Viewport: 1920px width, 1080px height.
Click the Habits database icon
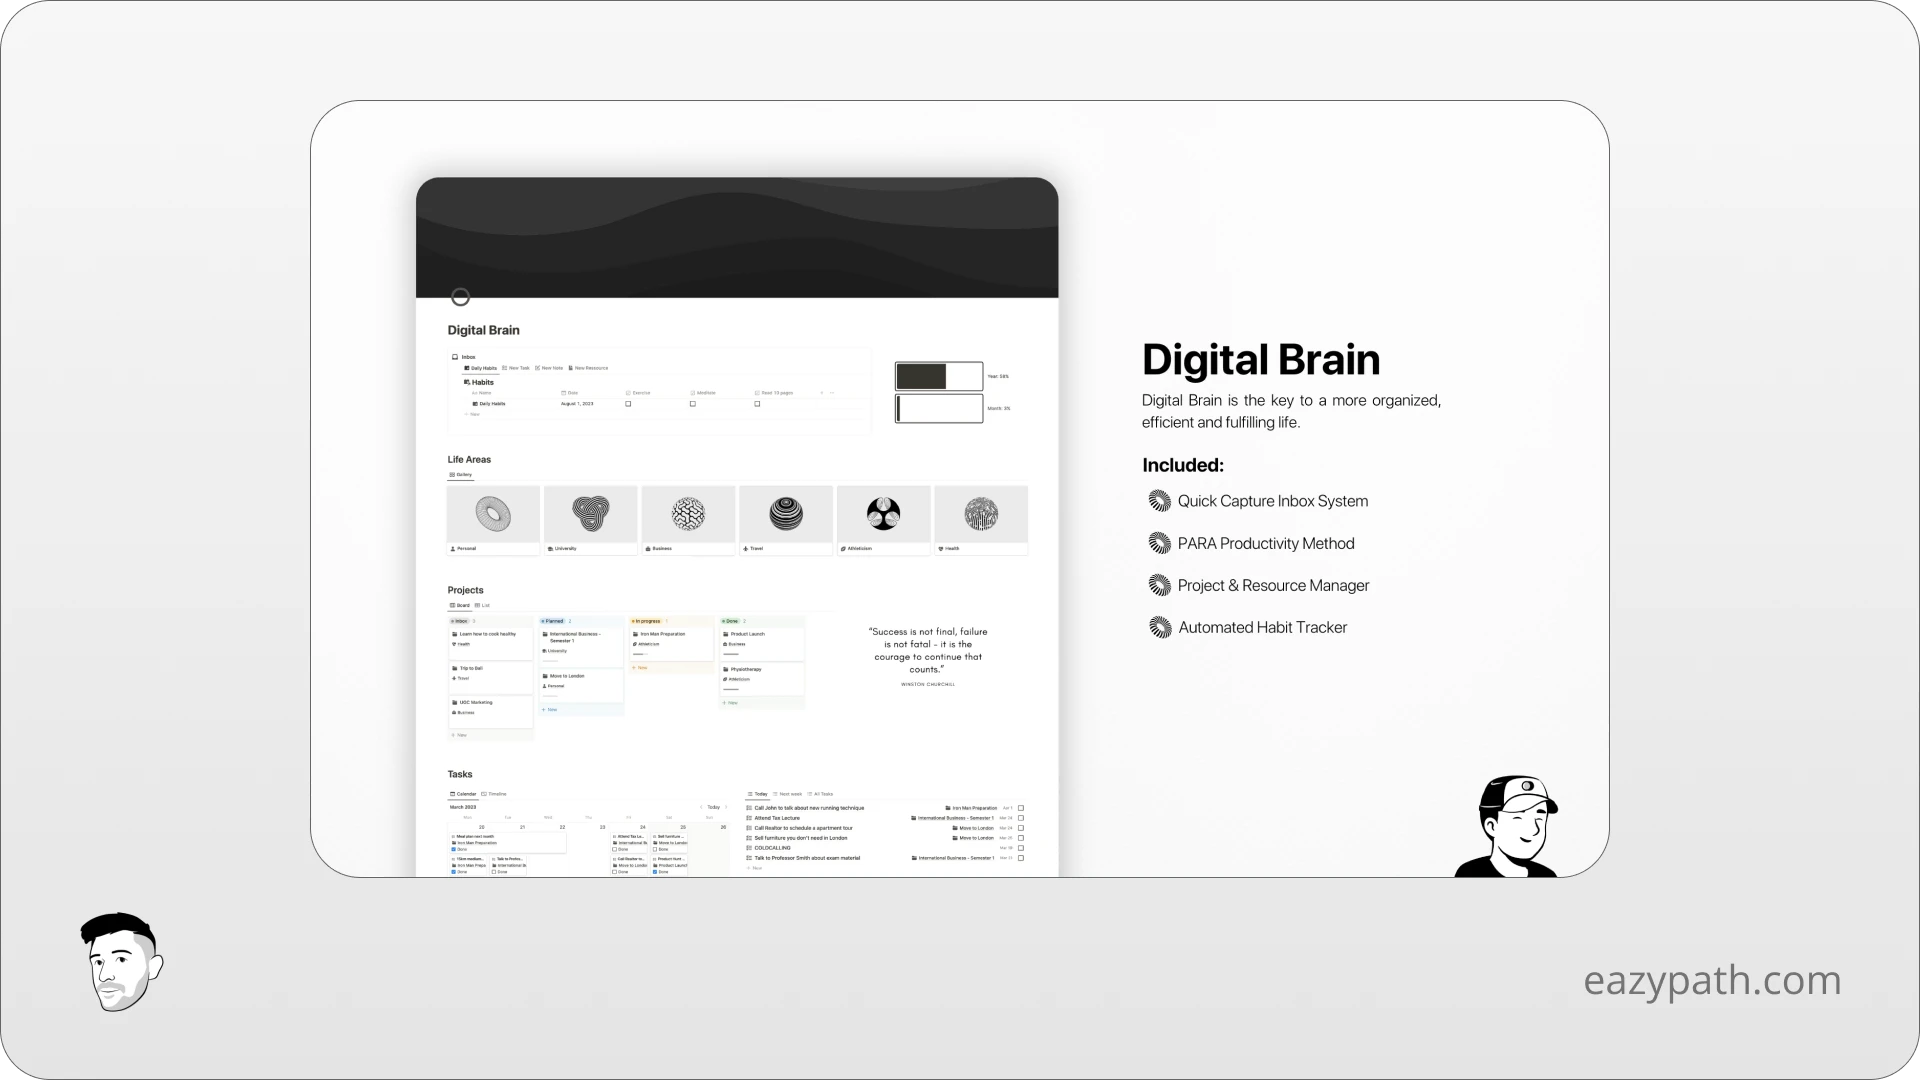(x=467, y=382)
